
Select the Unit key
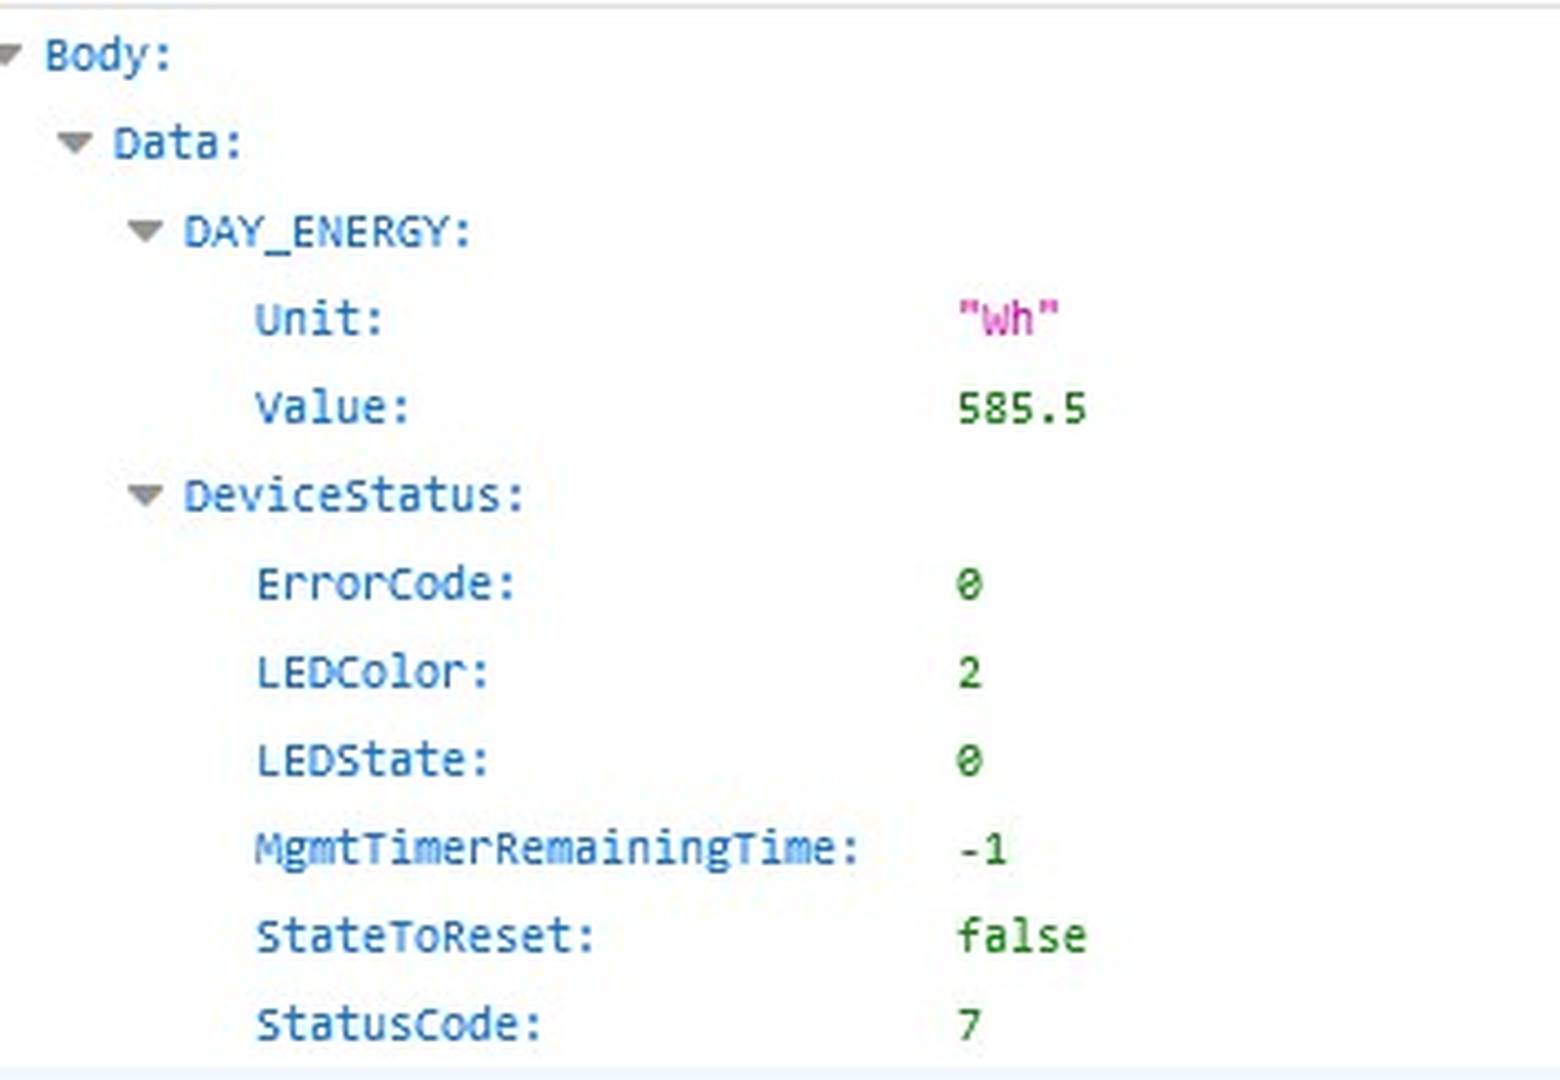tap(319, 320)
